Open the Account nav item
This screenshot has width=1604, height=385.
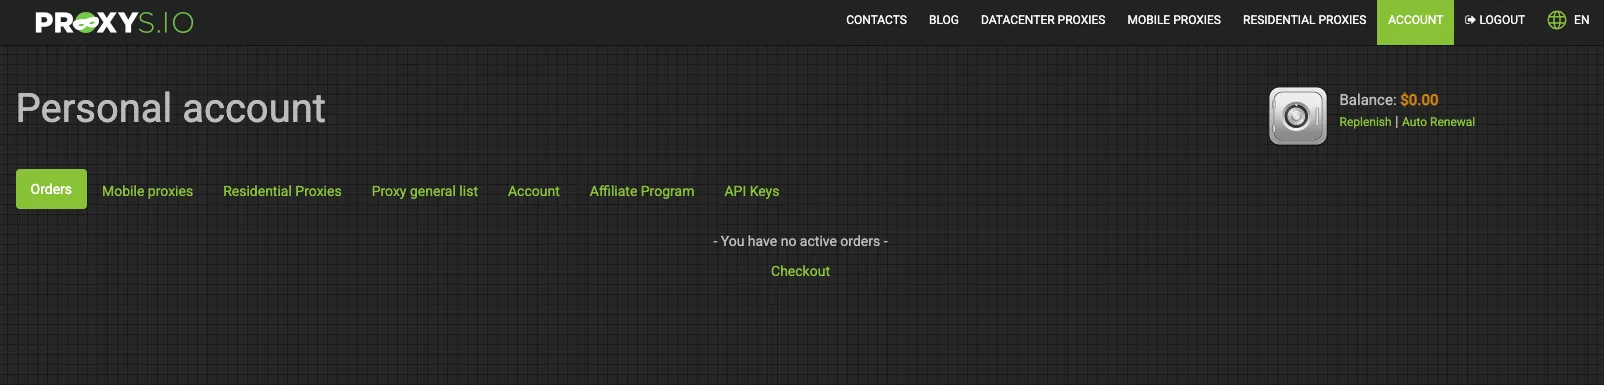[x=1415, y=22]
